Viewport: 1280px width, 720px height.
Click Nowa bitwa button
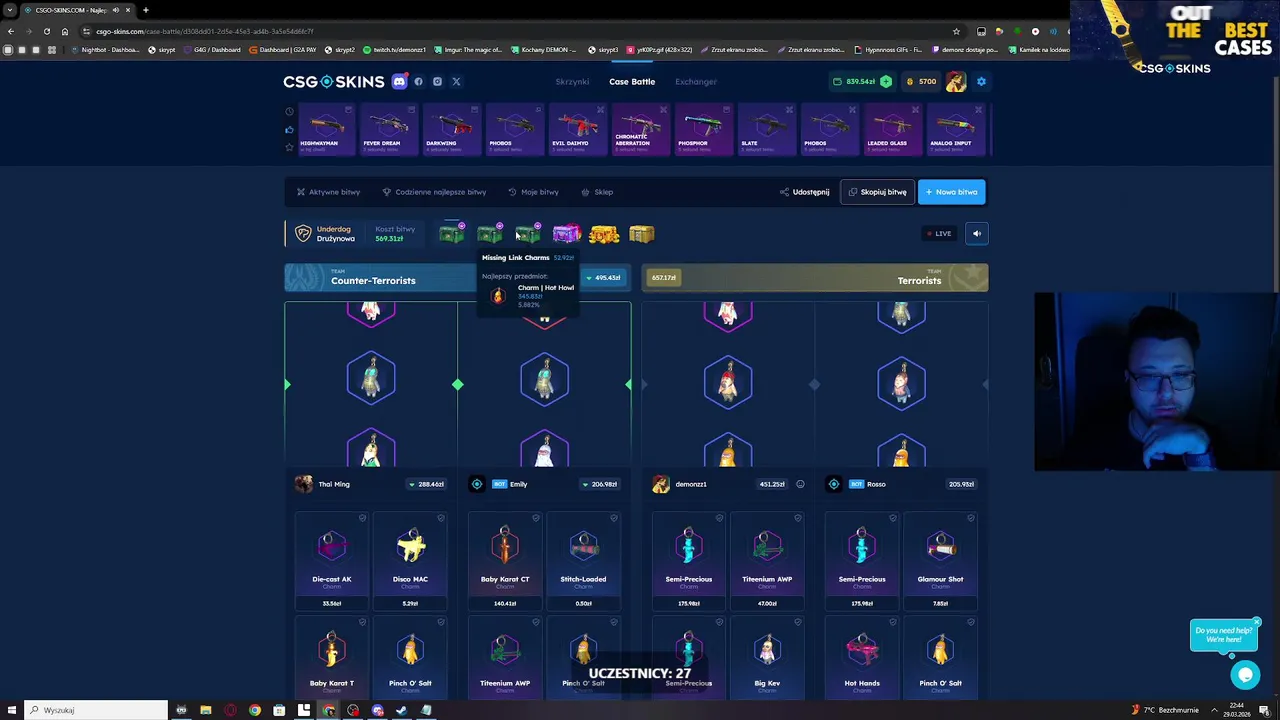pyautogui.click(x=951, y=192)
